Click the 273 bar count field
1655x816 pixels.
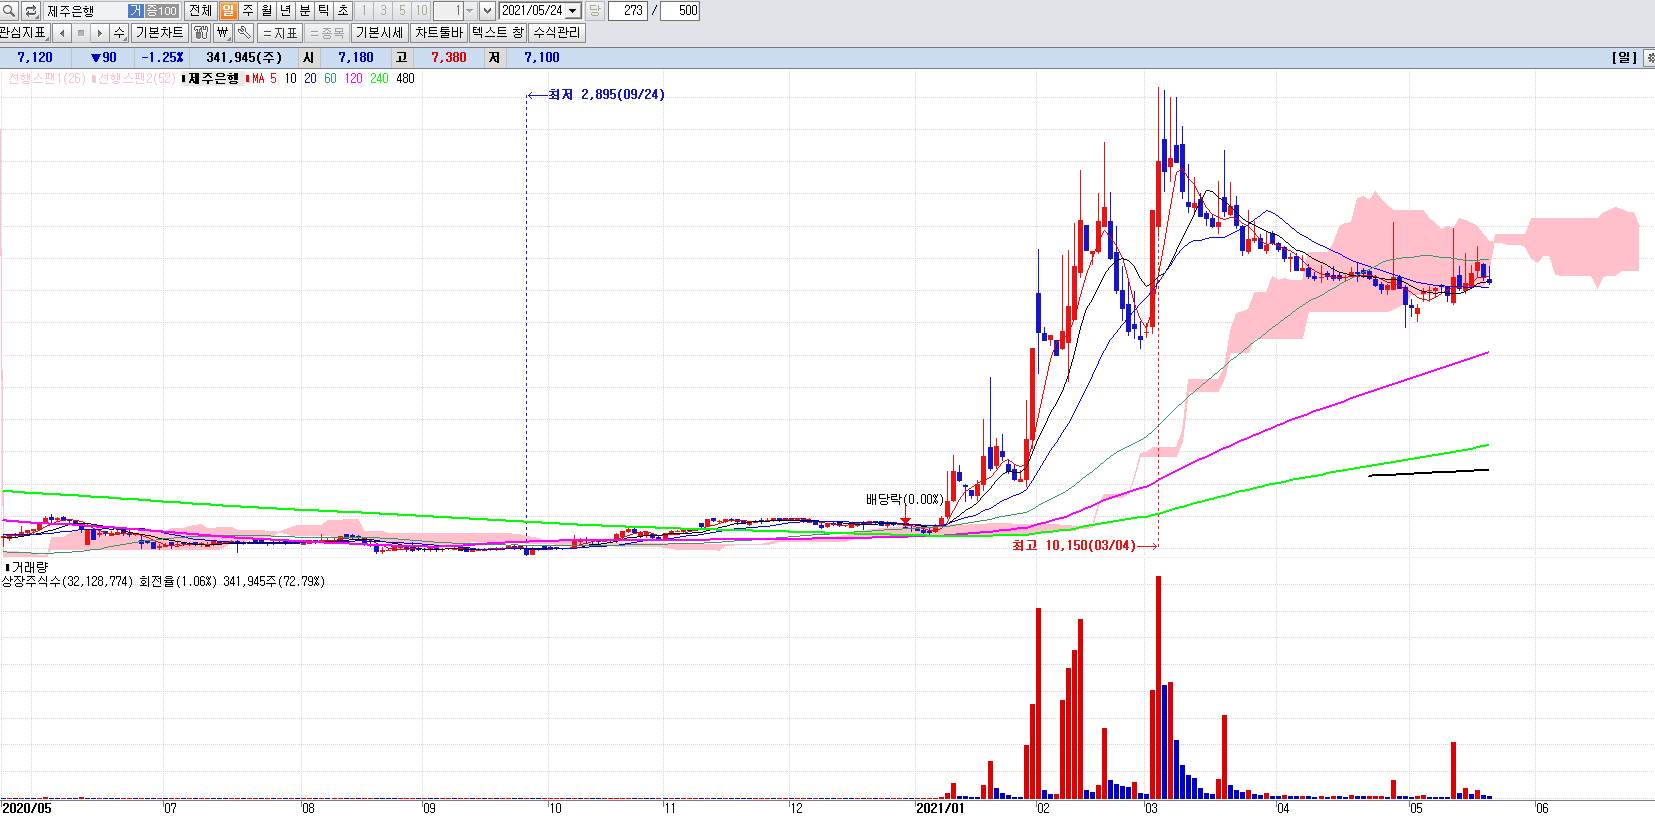pos(629,11)
